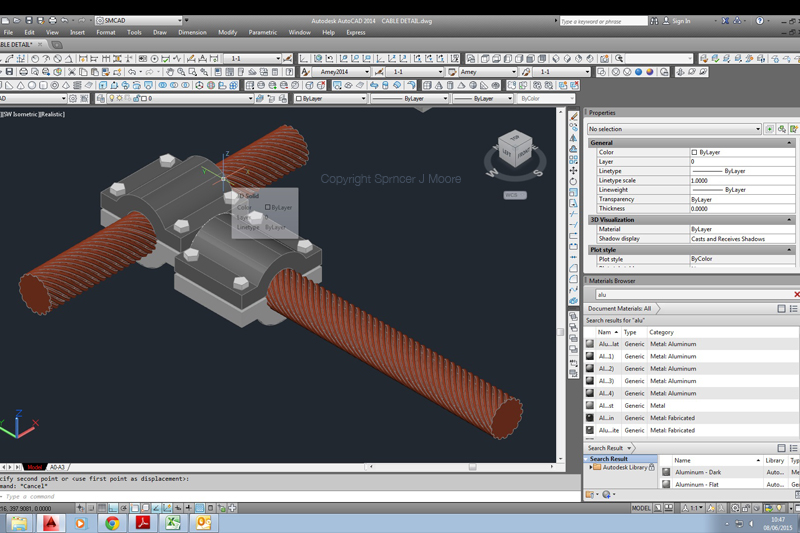
Task: Click the Aluminum - Dark material thumbnail
Action: pos(666,471)
